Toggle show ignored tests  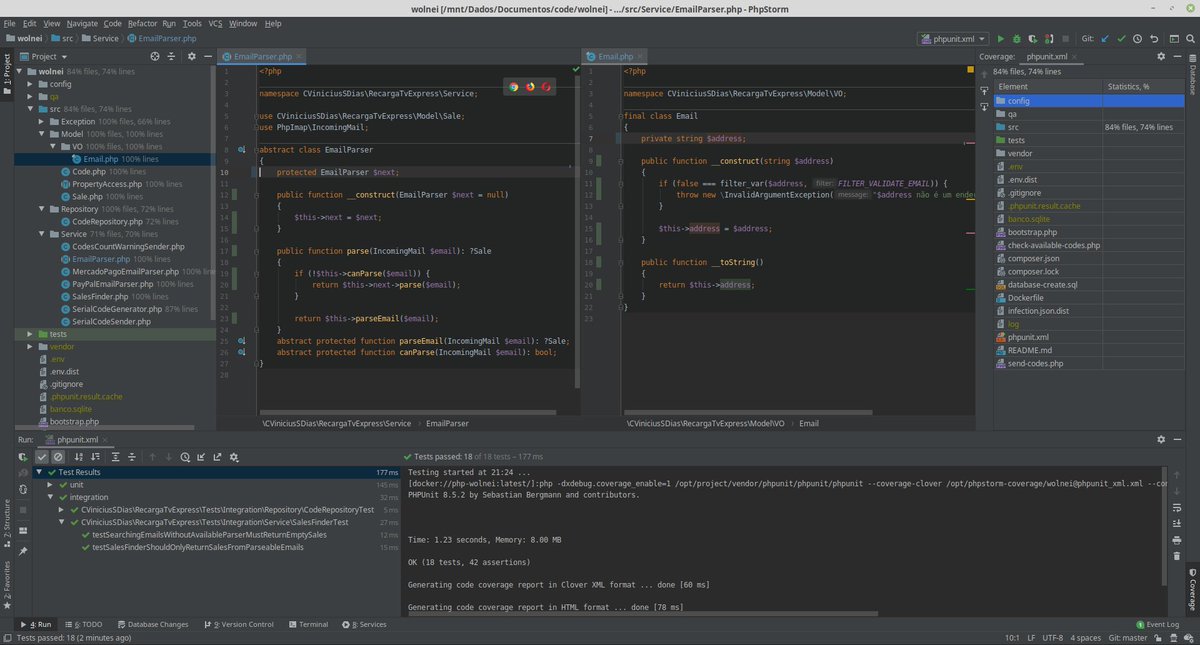(58, 457)
